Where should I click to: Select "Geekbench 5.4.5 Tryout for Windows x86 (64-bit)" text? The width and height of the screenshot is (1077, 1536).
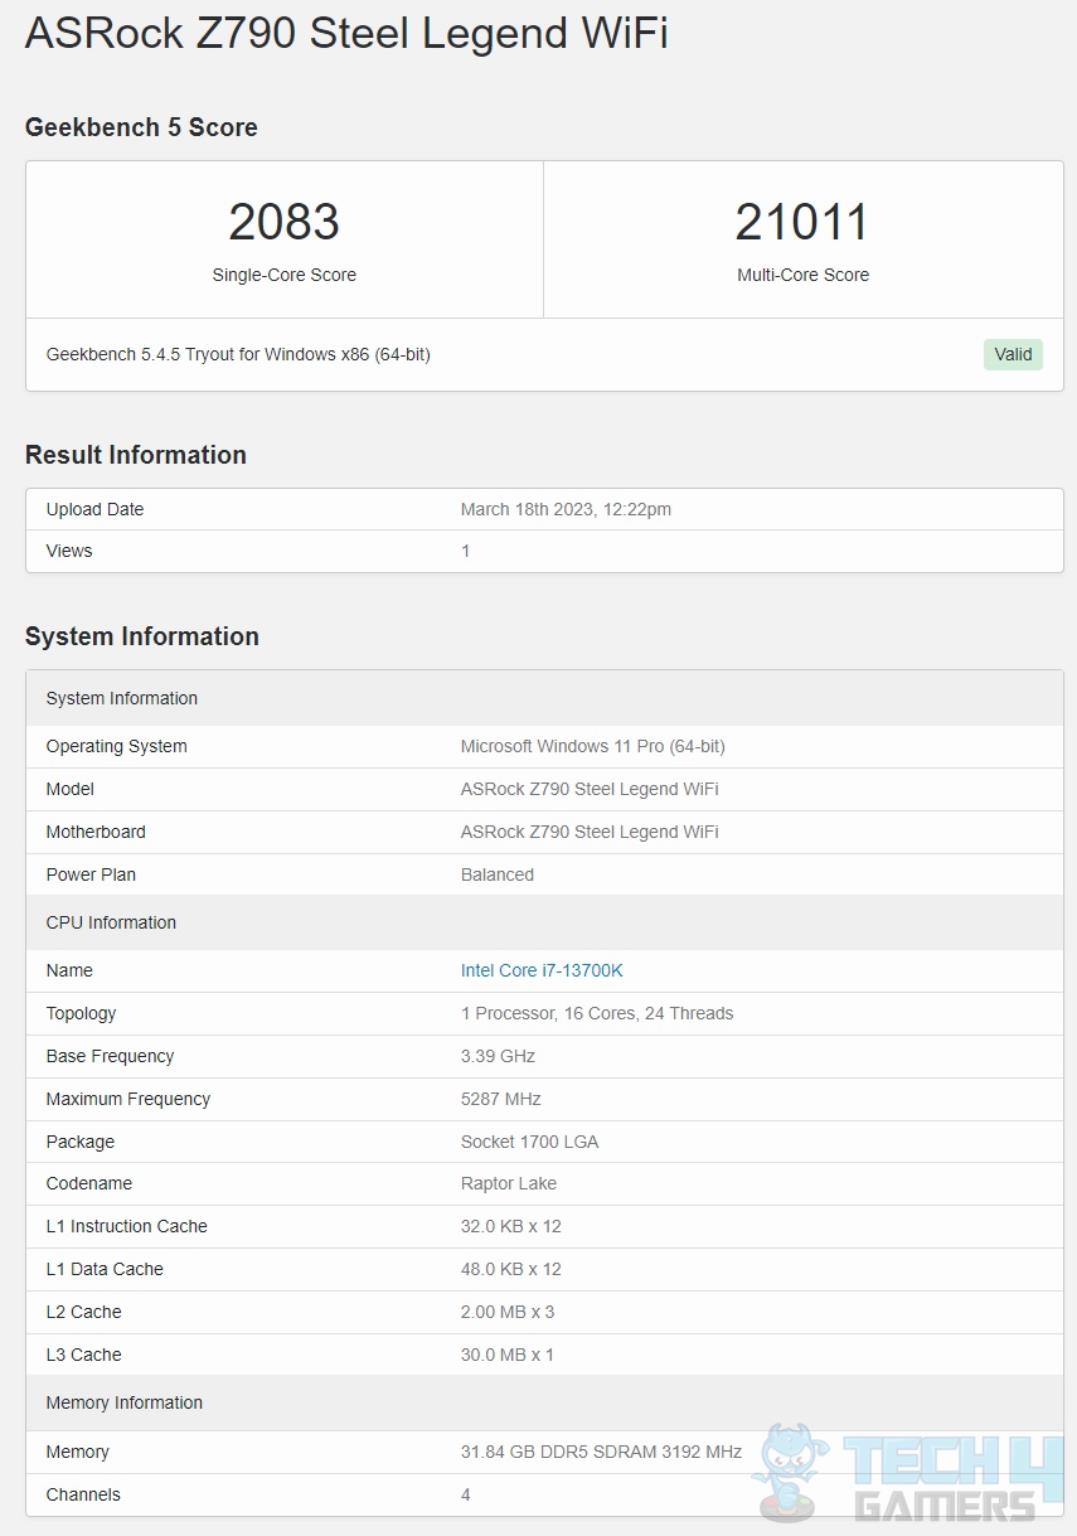(x=238, y=354)
